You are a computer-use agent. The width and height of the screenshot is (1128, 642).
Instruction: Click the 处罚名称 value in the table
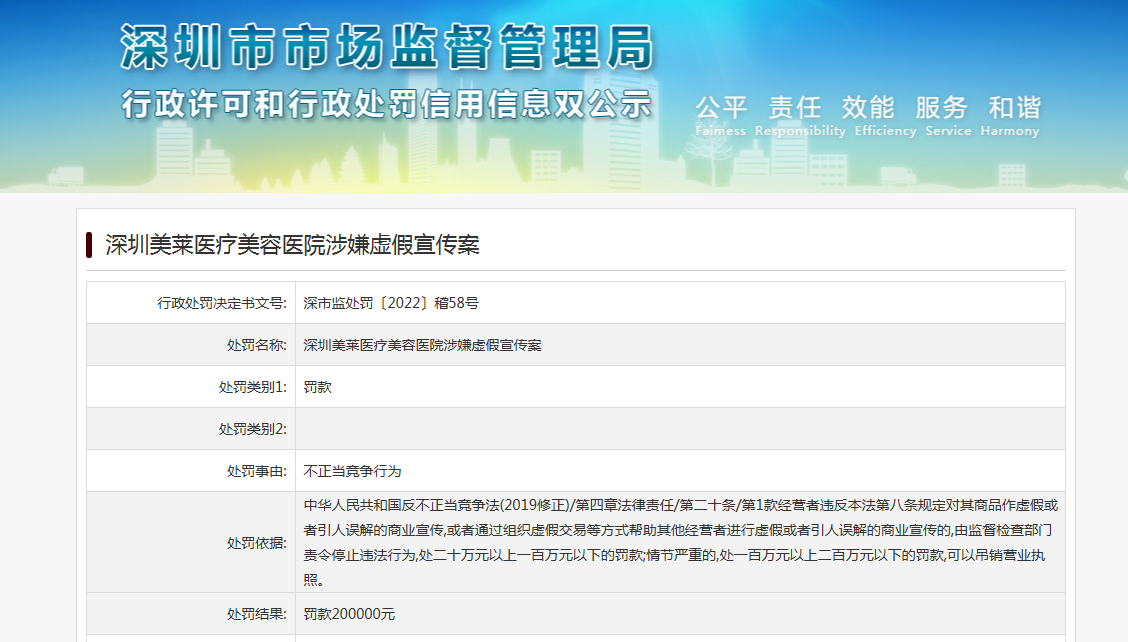pos(422,345)
